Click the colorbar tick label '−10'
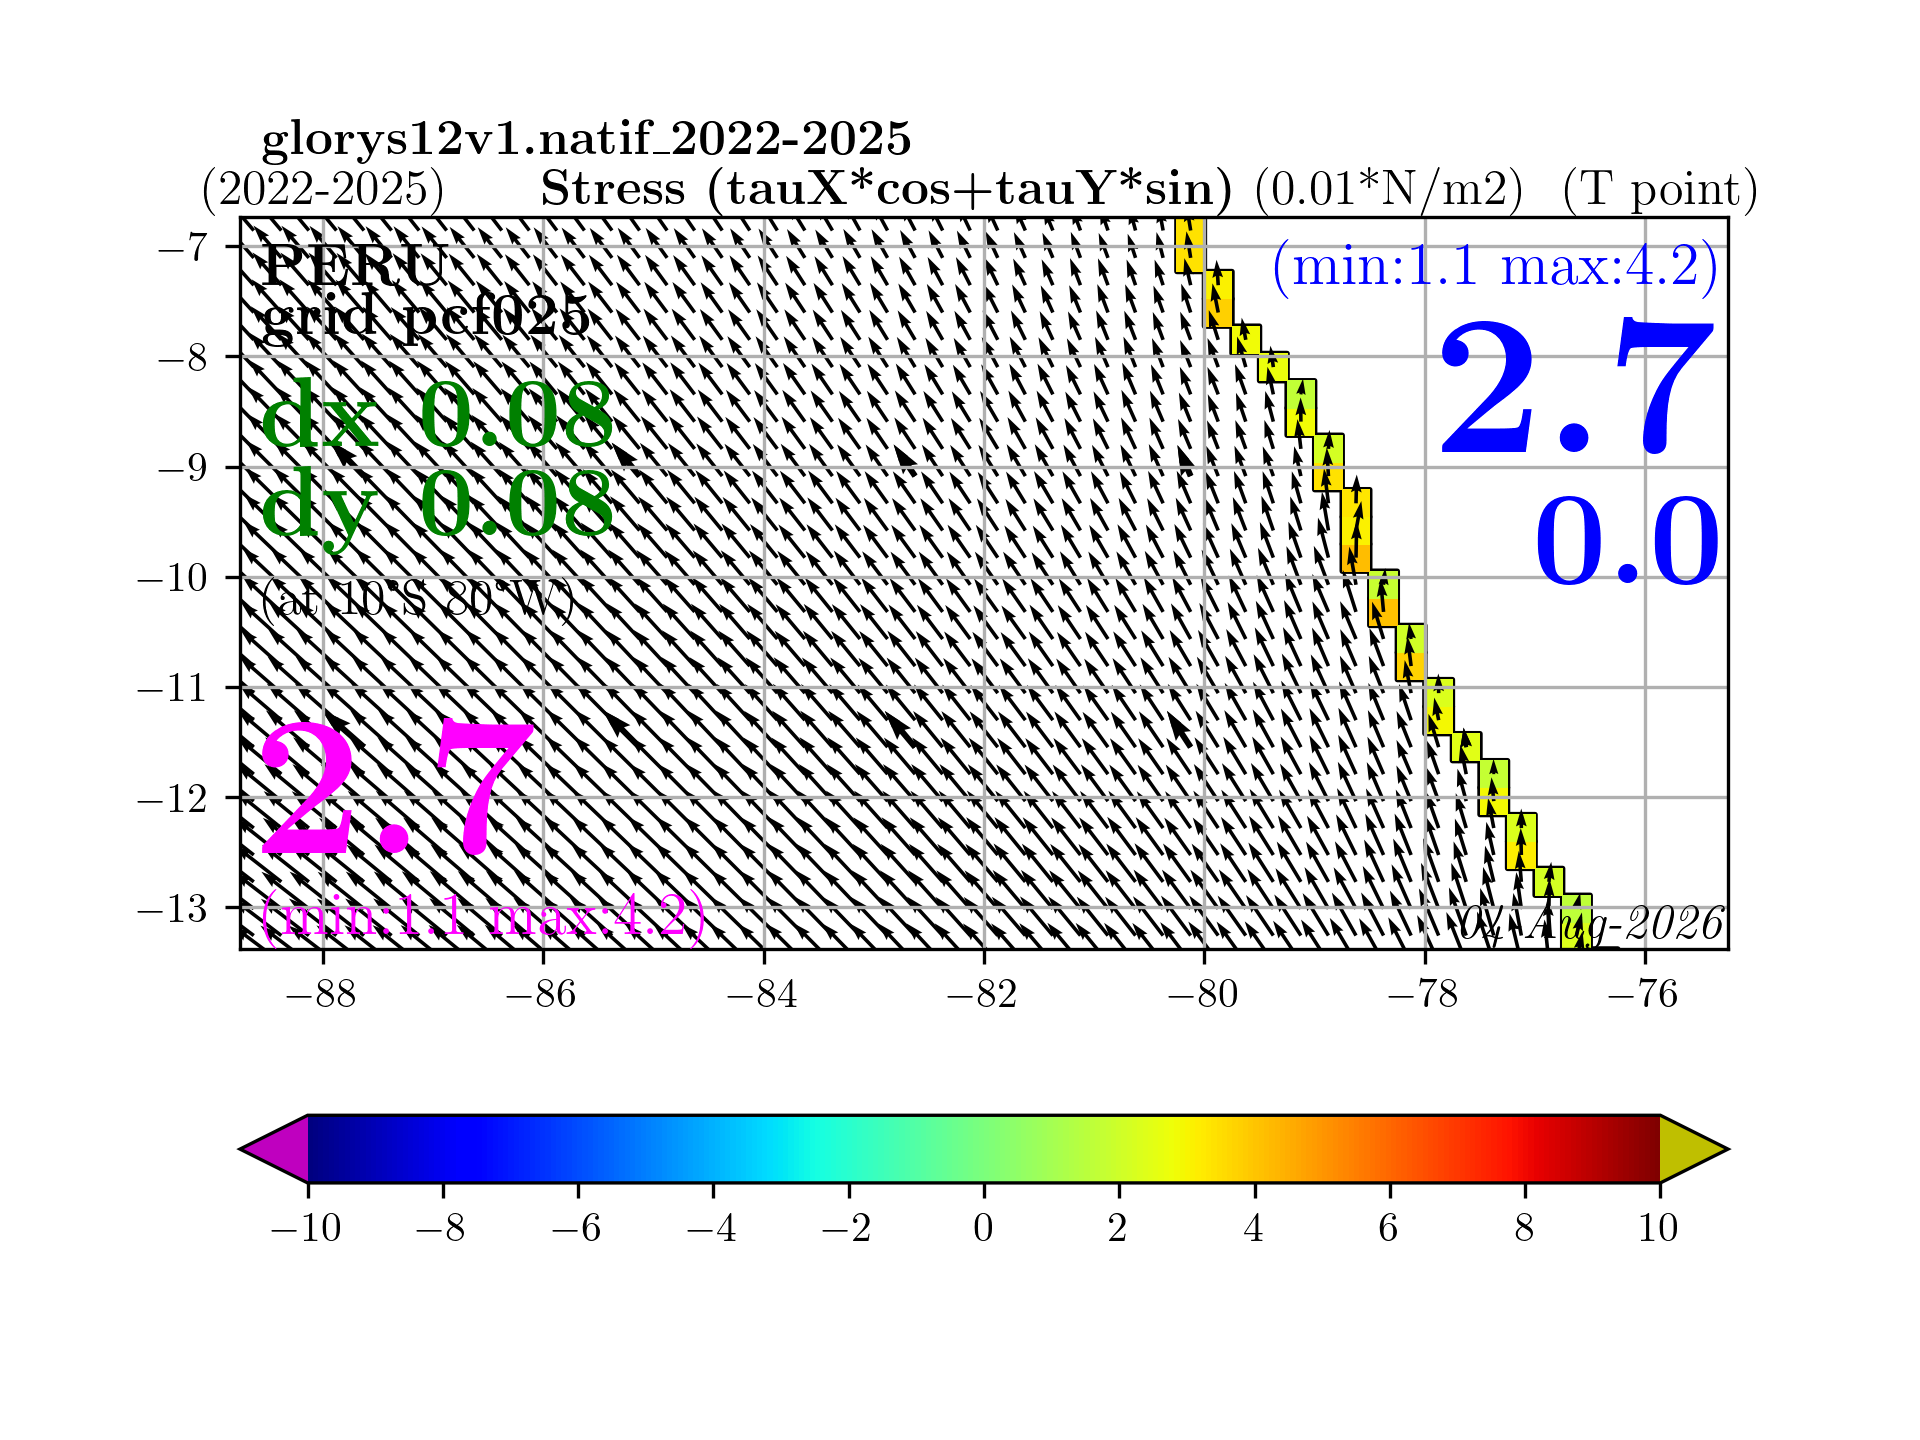Image resolution: width=1920 pixels, height=1440 pixels. [306, 1228]
